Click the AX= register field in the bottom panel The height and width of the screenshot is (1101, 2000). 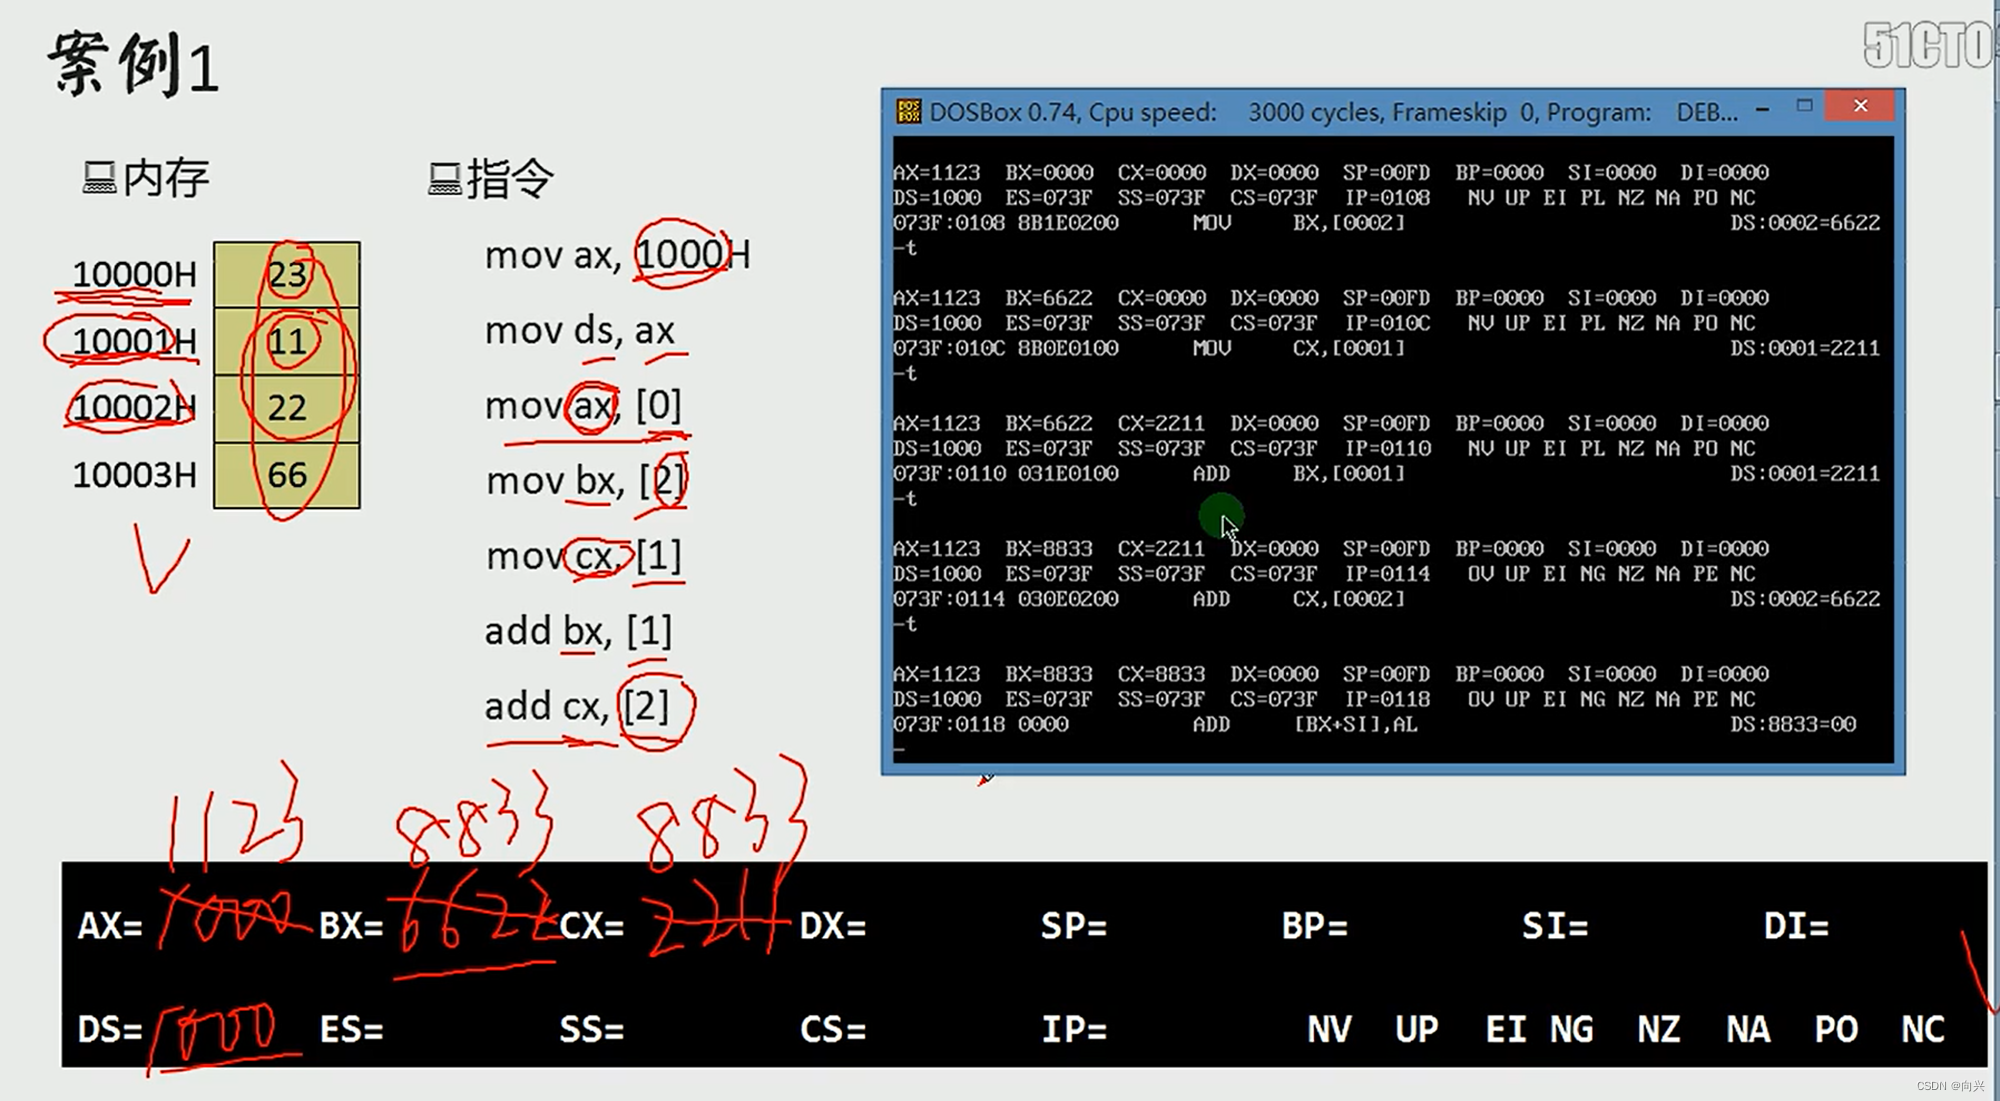pos(109,927)
